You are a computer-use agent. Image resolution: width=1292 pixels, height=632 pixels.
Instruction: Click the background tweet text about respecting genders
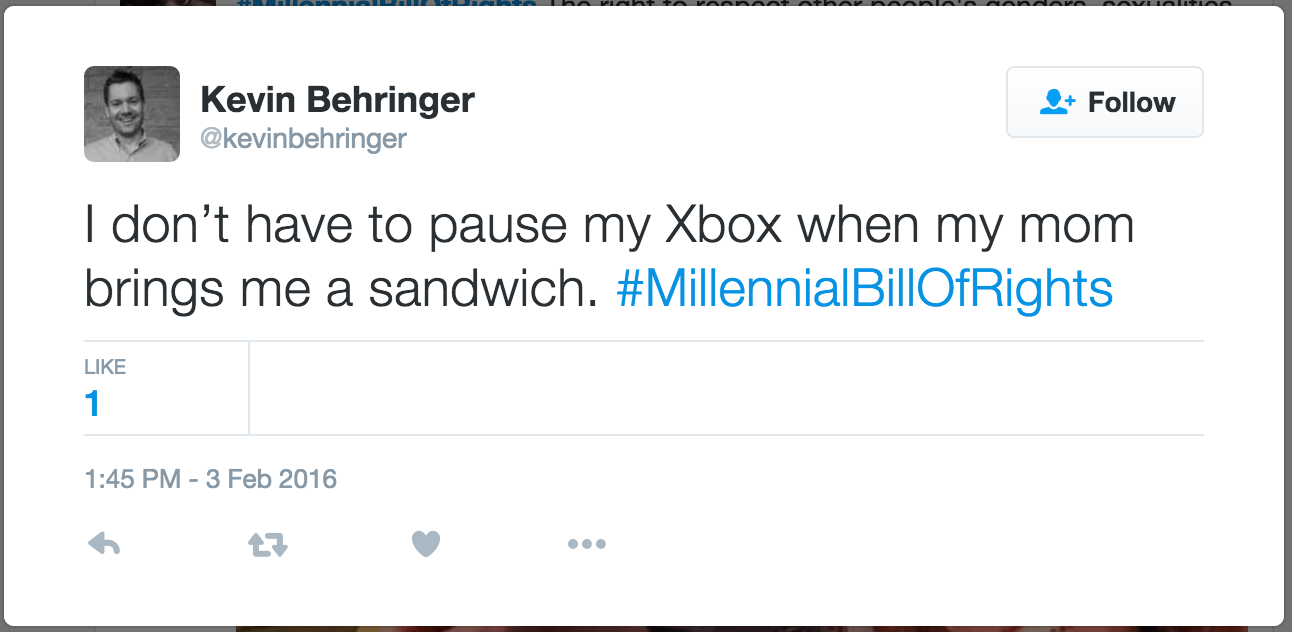(x=880, y=2)
